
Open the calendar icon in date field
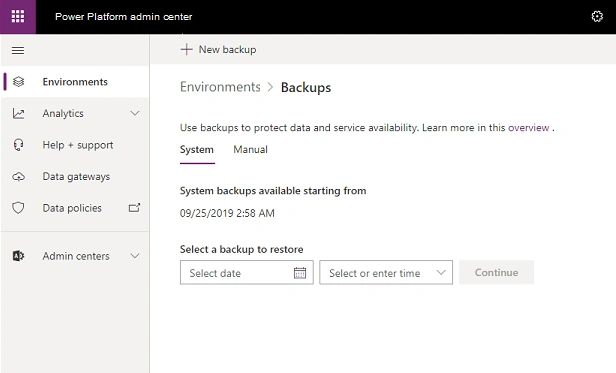(x=300, y=273)
